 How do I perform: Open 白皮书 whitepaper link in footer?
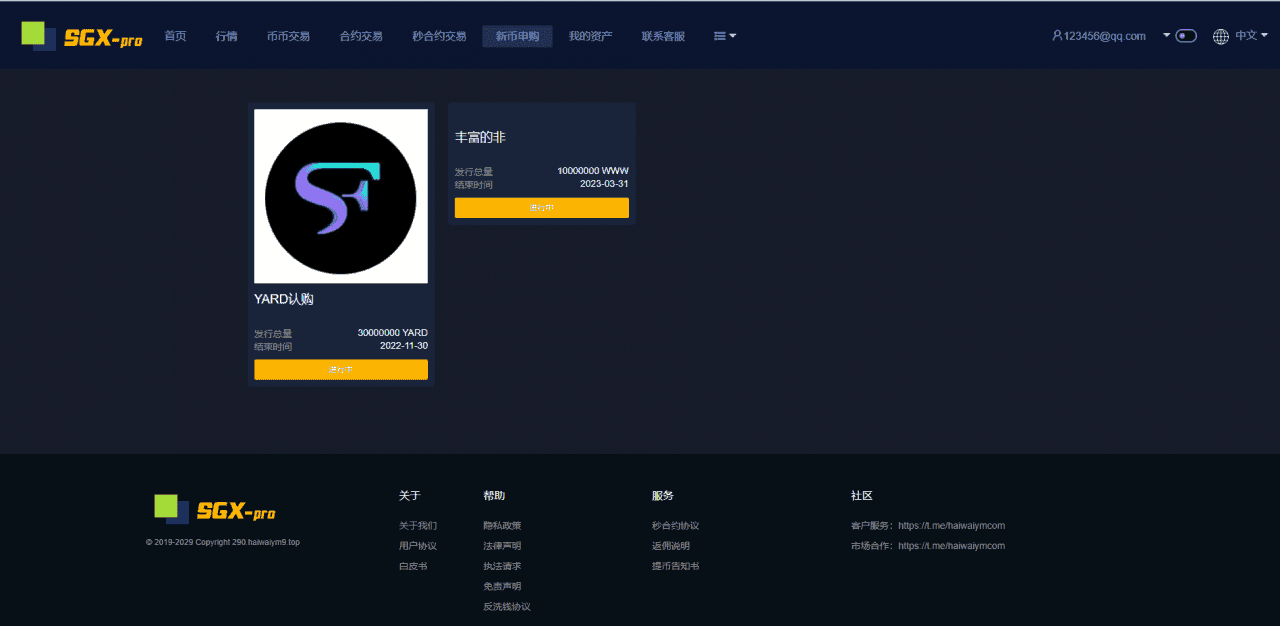pos(413,566)
